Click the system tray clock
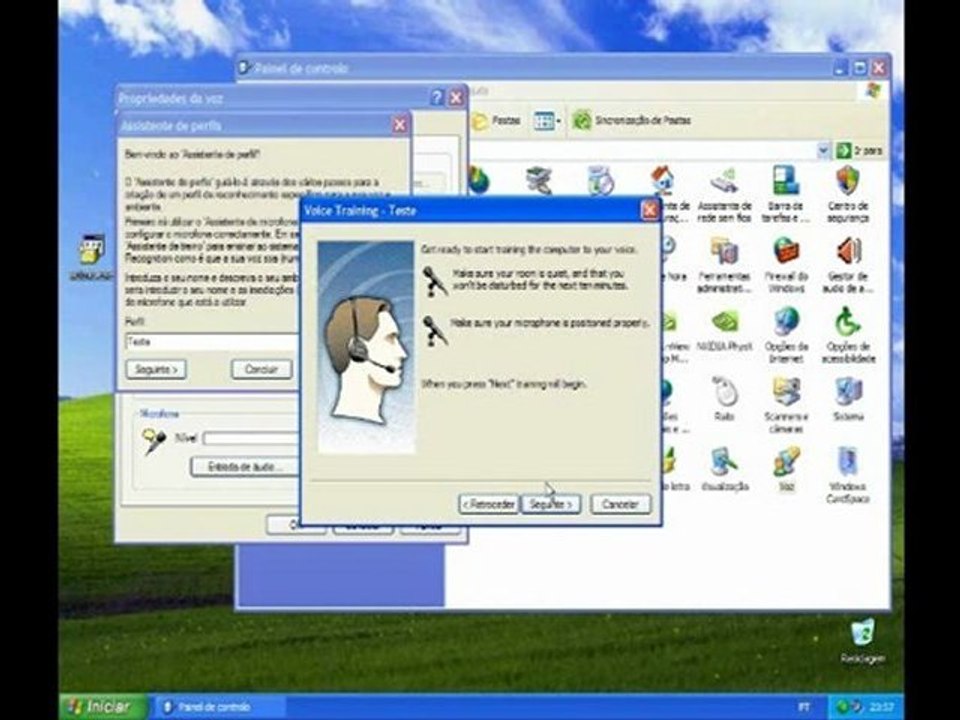The image size is (960, 720). coord(883,707)
